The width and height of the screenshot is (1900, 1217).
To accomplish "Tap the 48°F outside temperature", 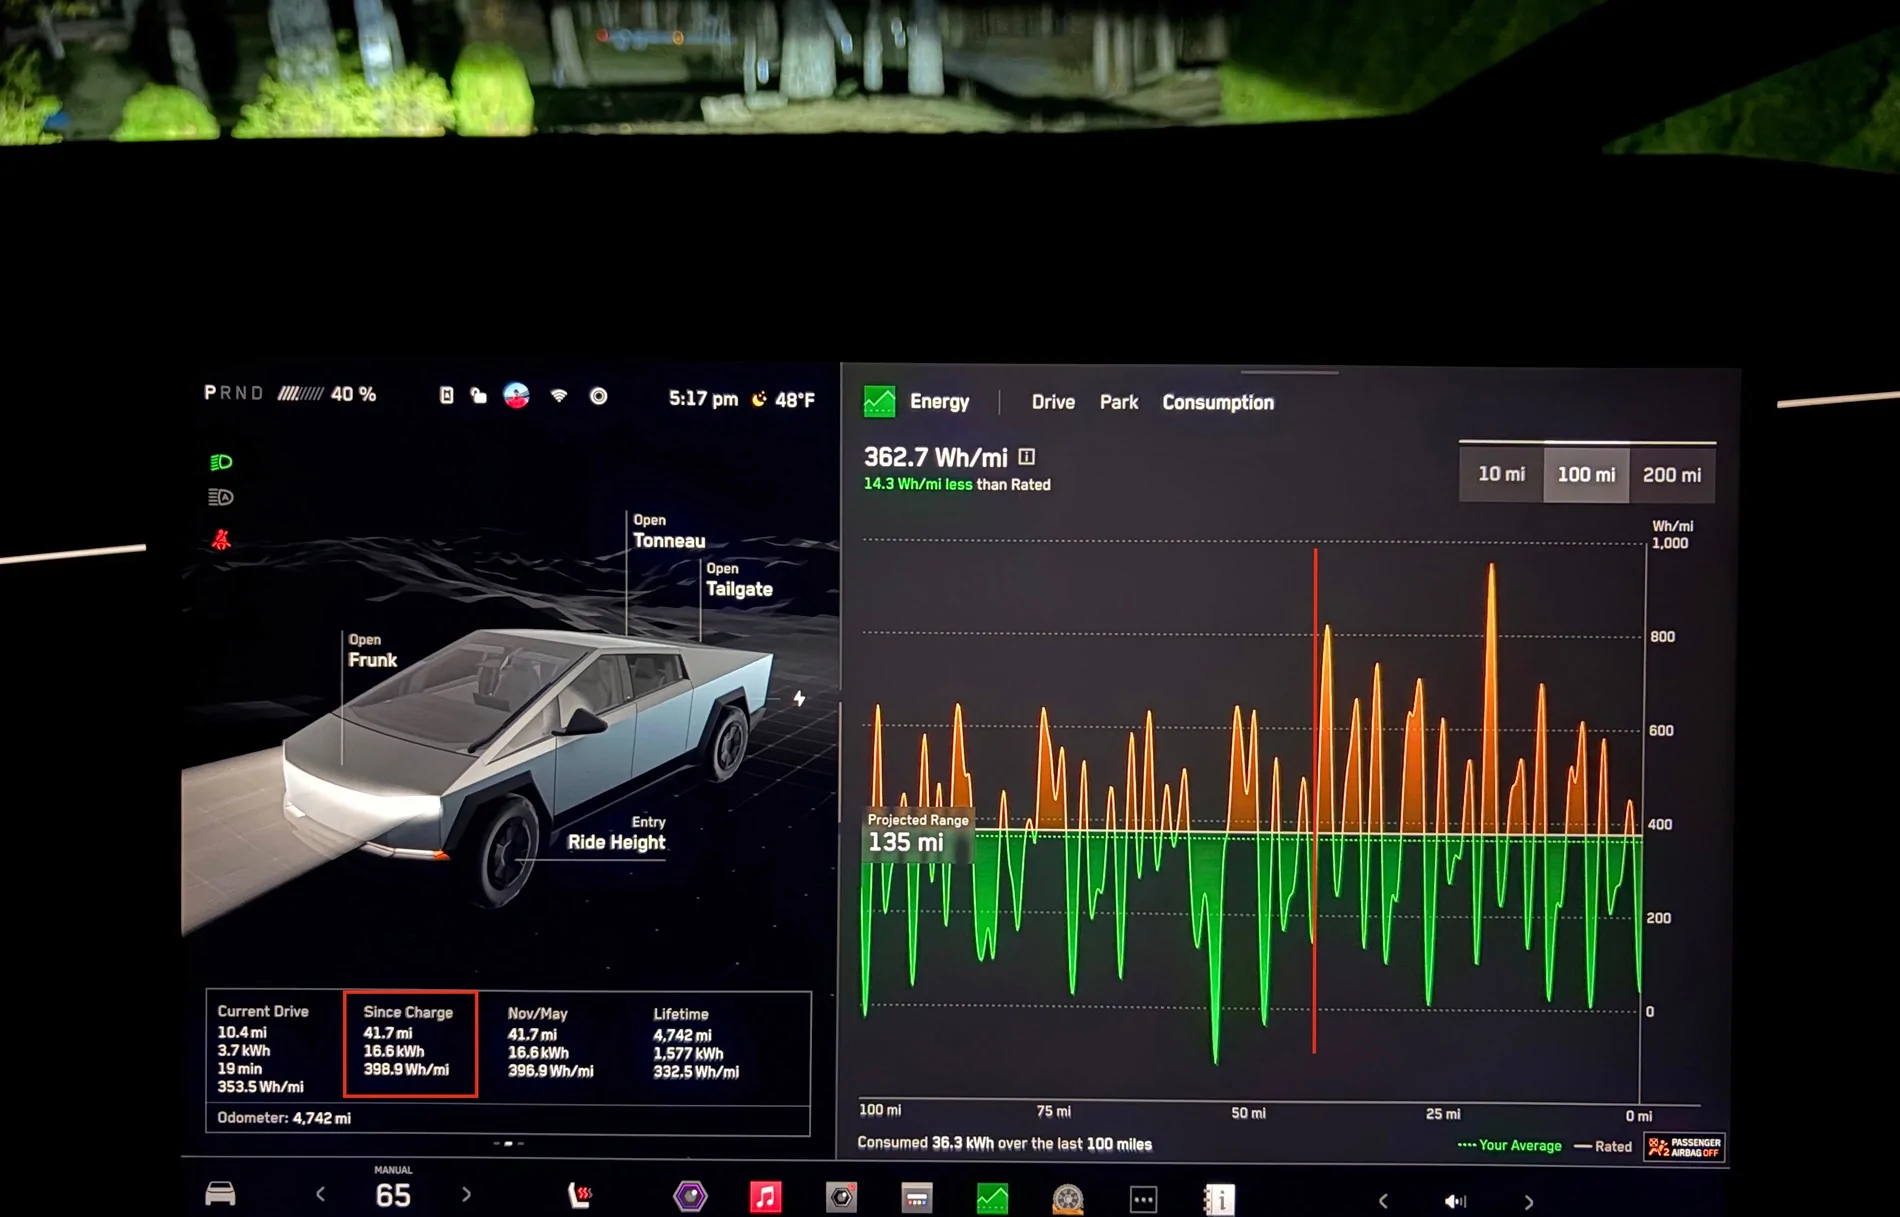I will click(x=795, y=400).
